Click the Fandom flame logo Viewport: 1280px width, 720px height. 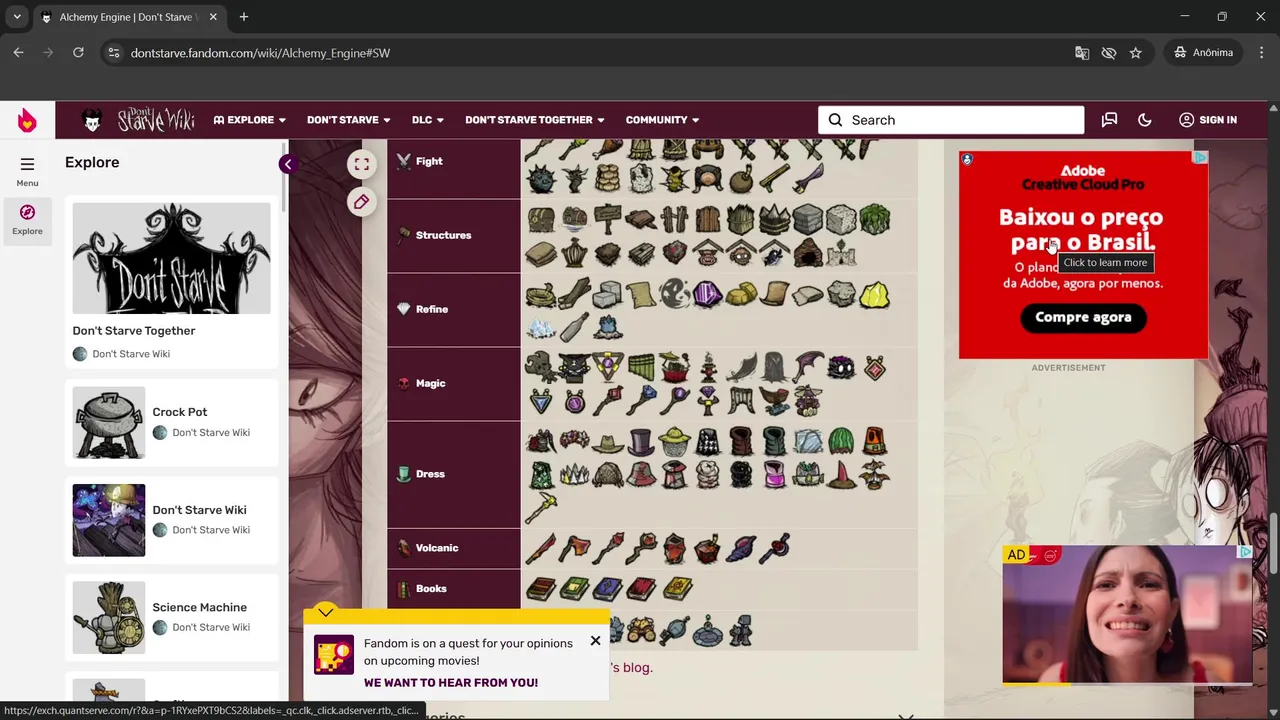click(x=27, y=120)
